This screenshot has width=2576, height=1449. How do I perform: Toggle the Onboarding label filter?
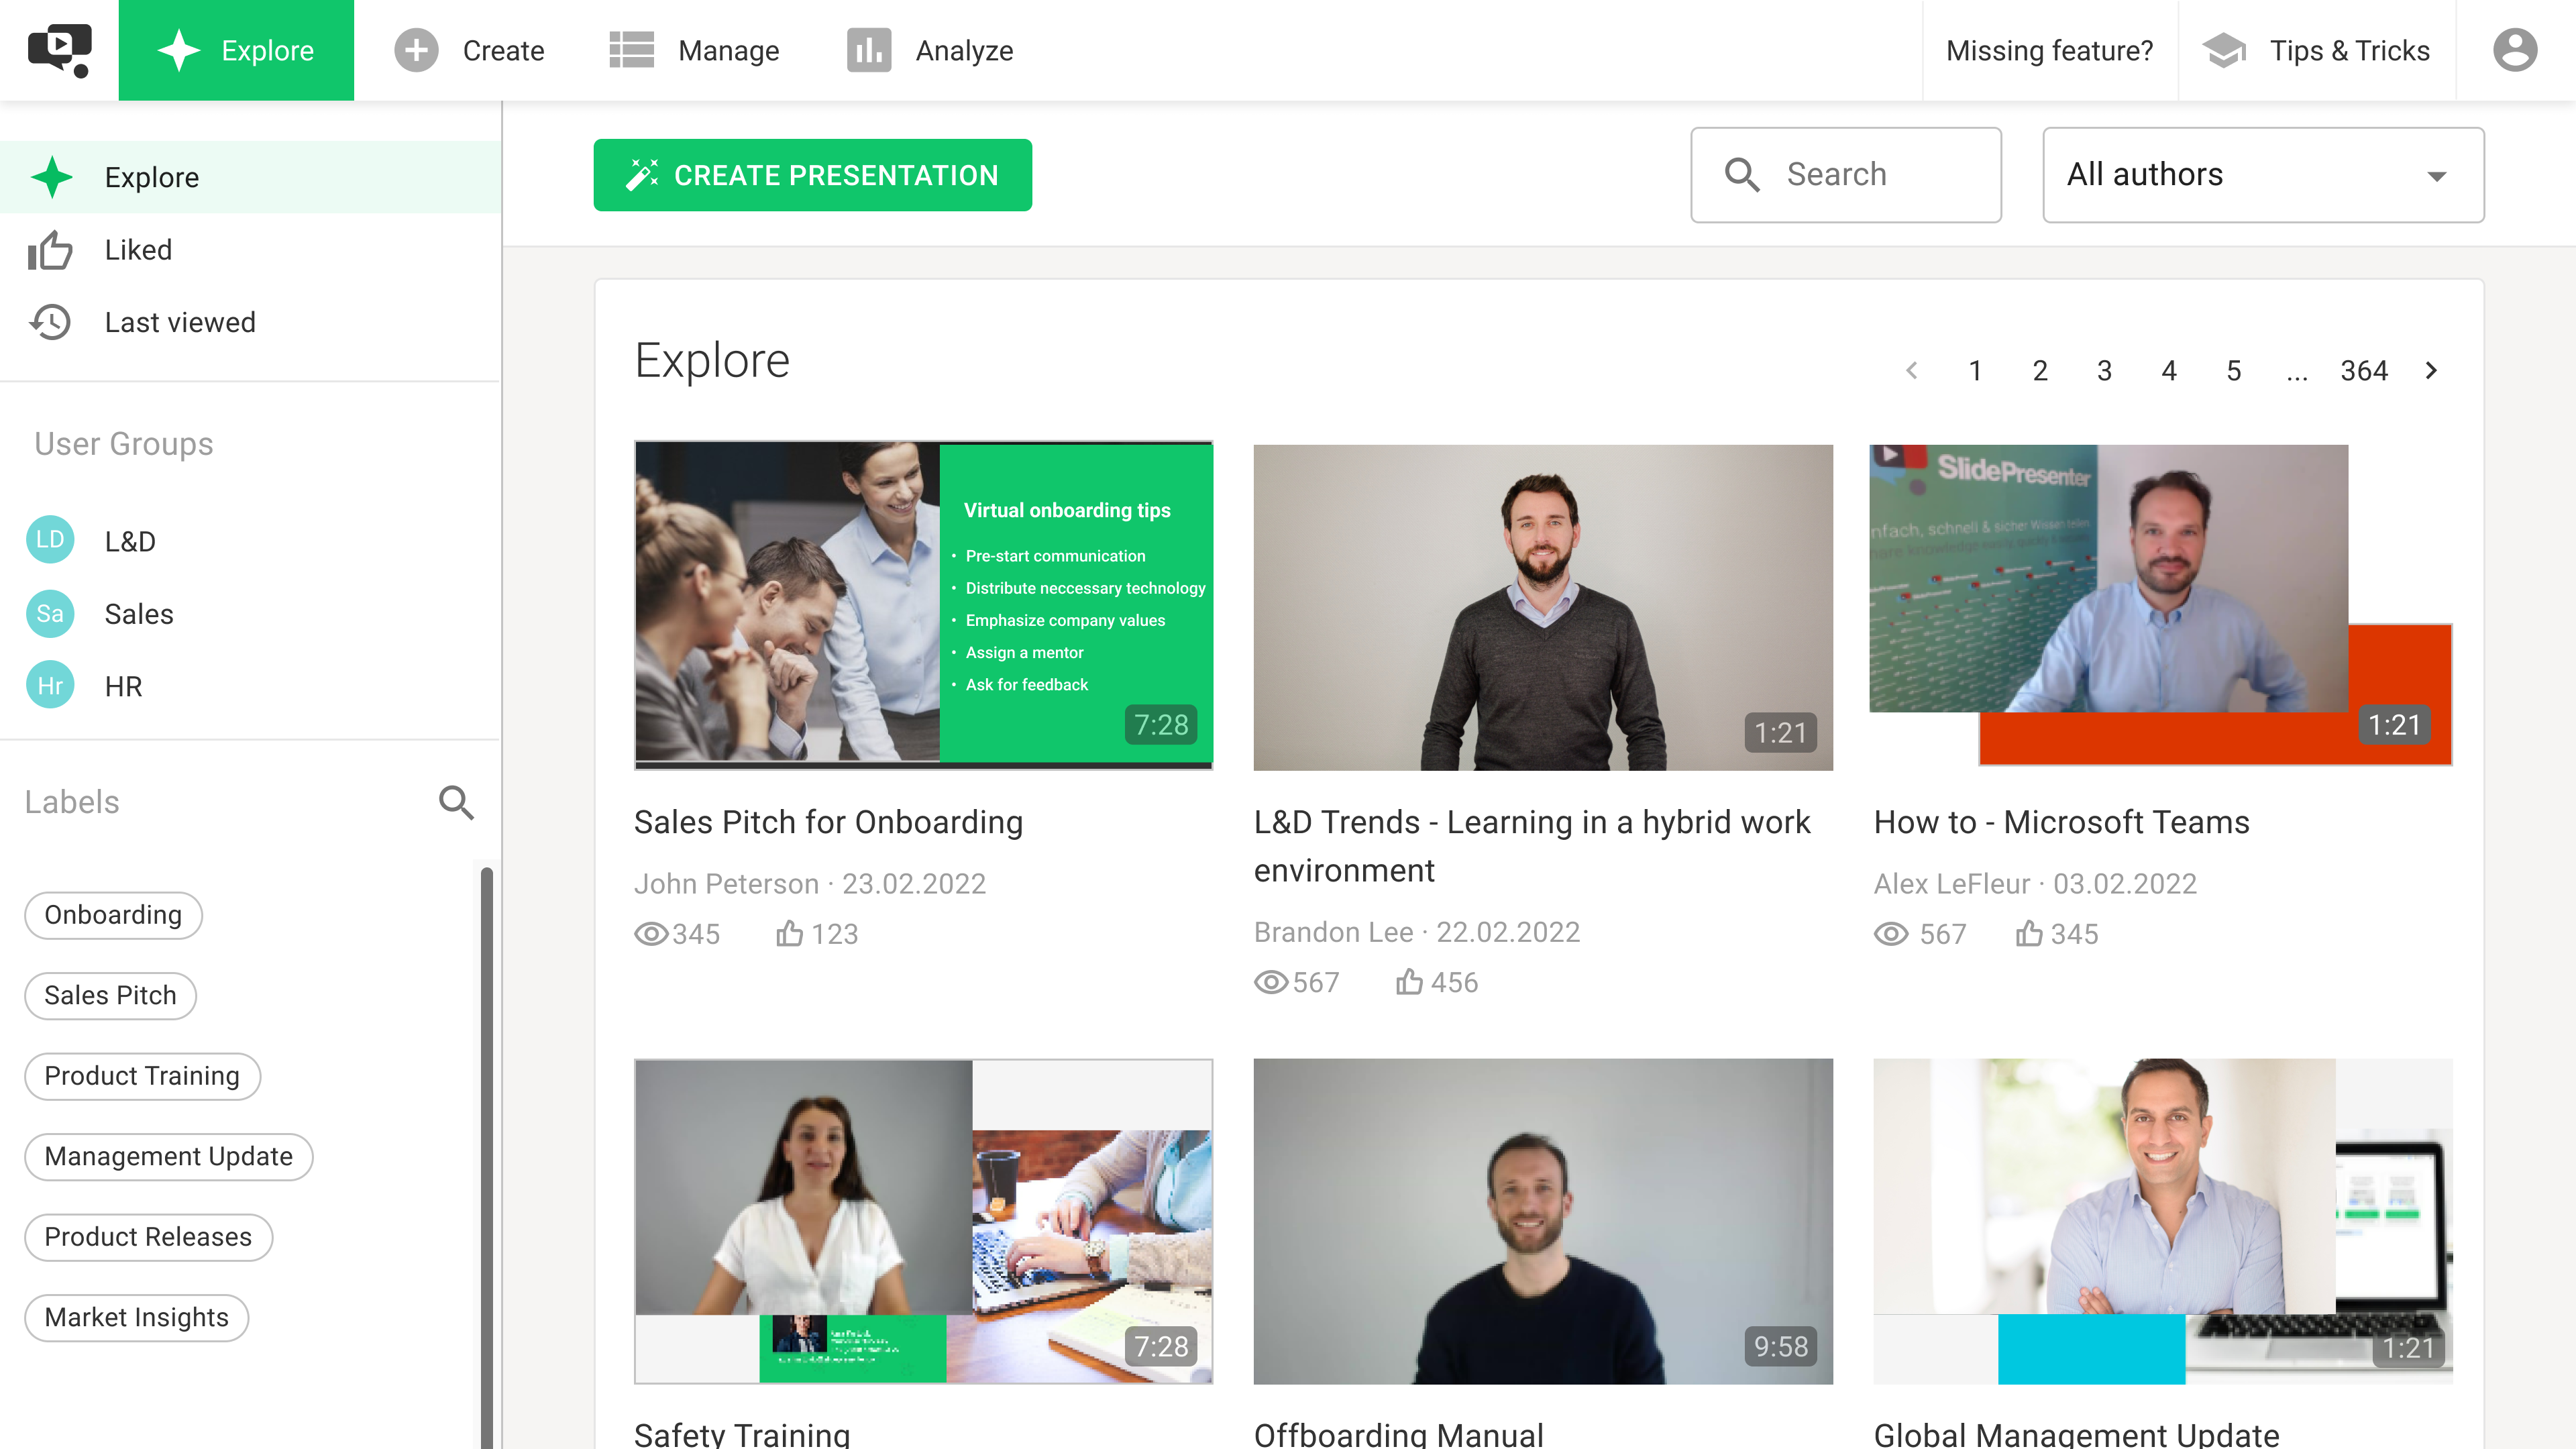[112, 915]
